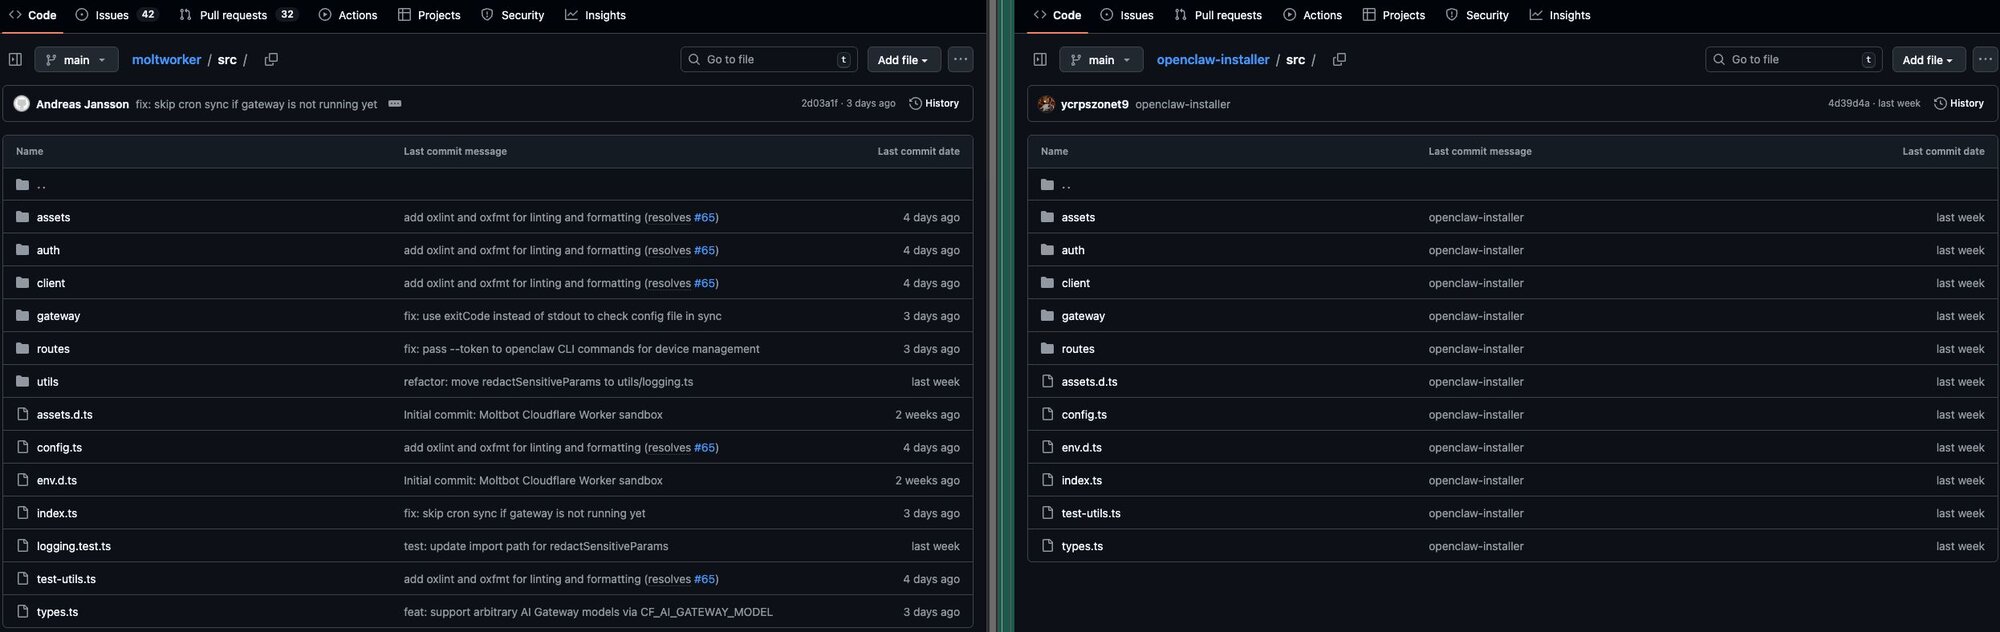The width and height of the screenshot is (2000, 632).
Task: Click Andreas Jansson avatar
Action: 22,104
